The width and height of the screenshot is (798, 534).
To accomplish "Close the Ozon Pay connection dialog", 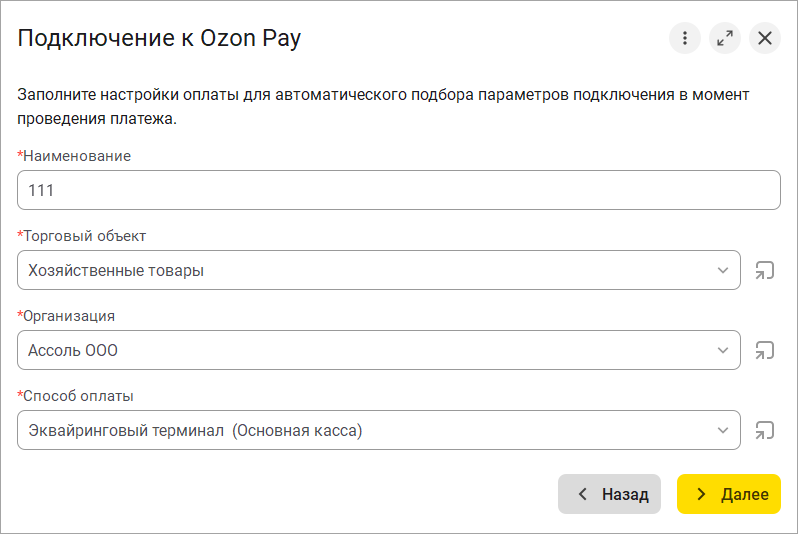I will pos(765,38).
